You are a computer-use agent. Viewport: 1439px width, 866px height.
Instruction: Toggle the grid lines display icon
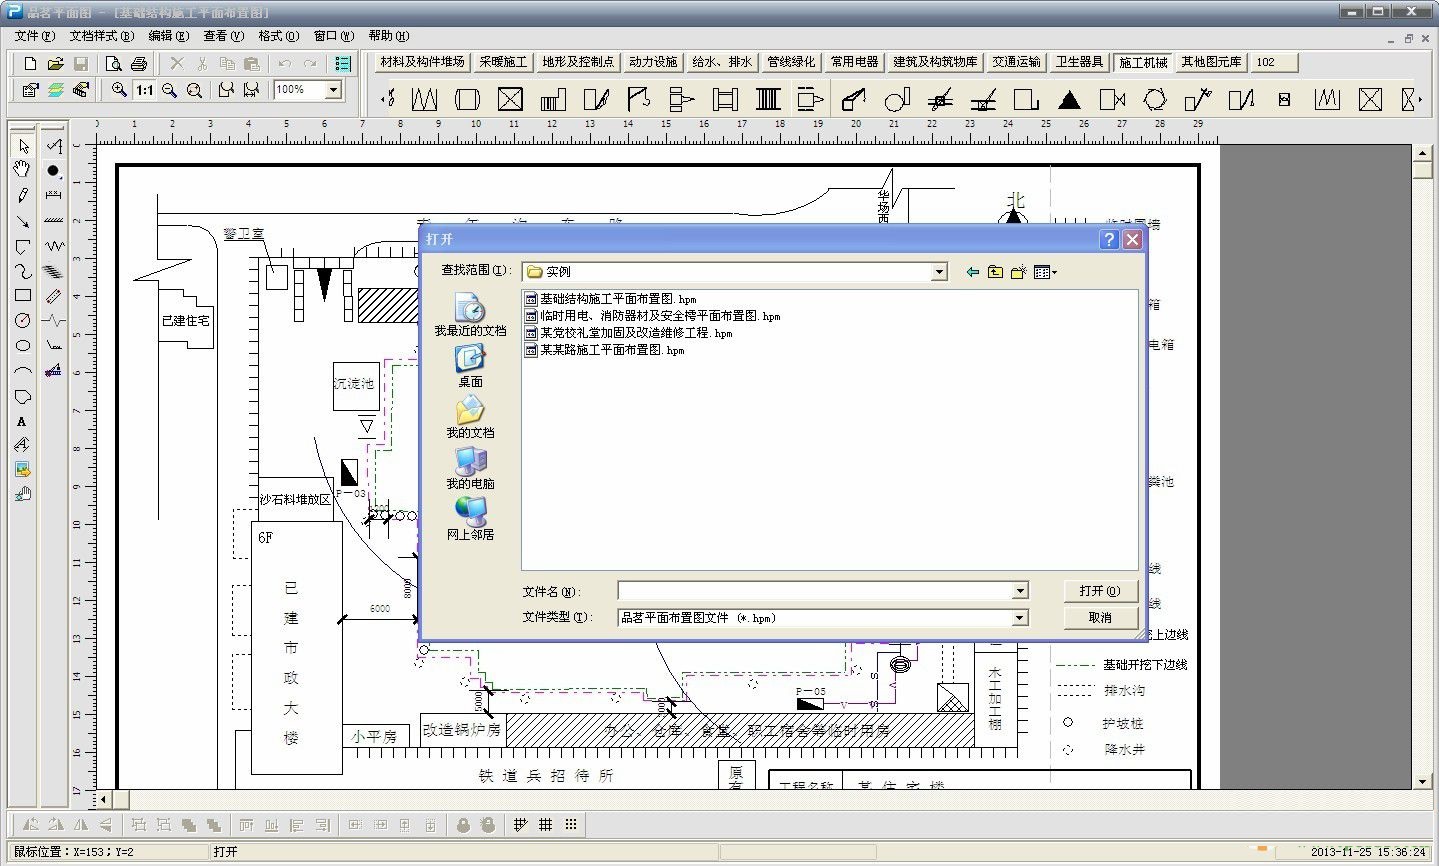(x=545, y=825)
